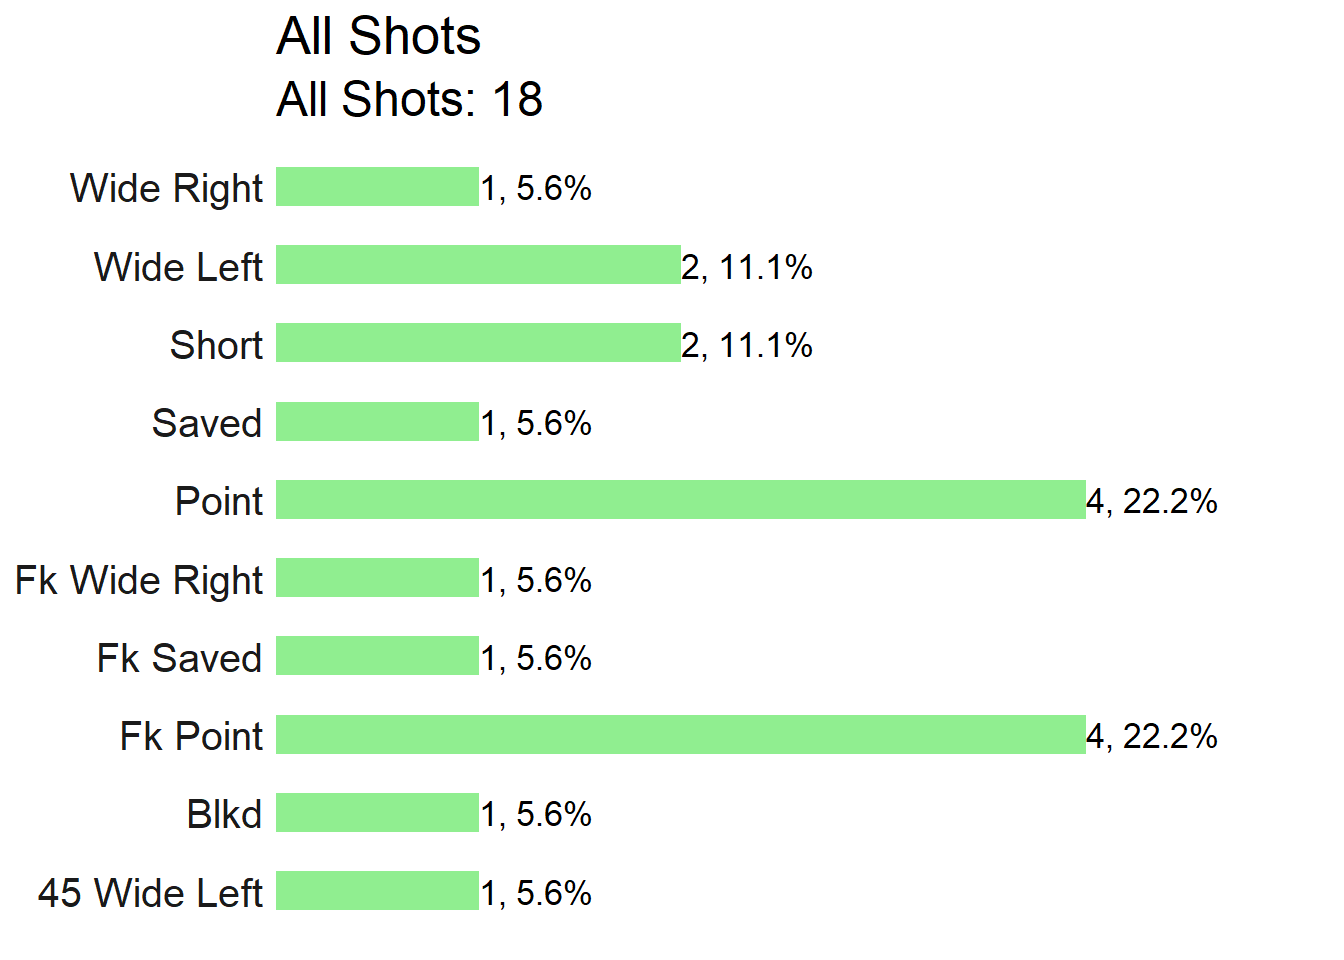This screenshot has width=1344, height=960.
Task: Click the 'All Shots: 18' subtitle
Action: (x=409, y=100)
